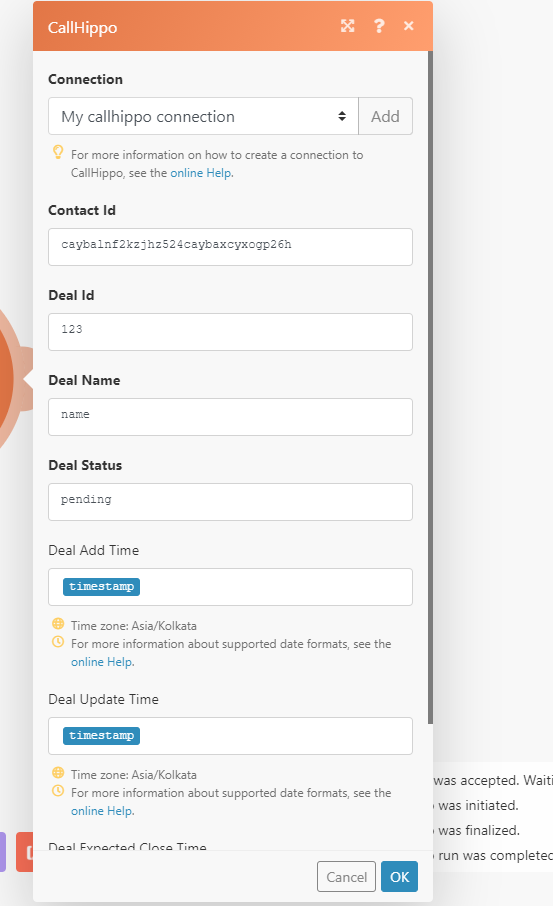
Task: Click the Contact Id label
Action: click(81, 210)
